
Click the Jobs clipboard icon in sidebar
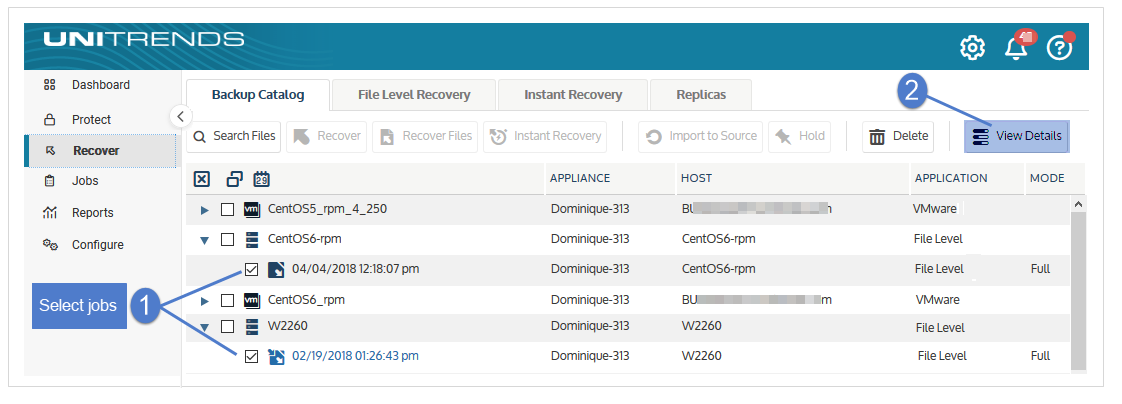(49, 181)
